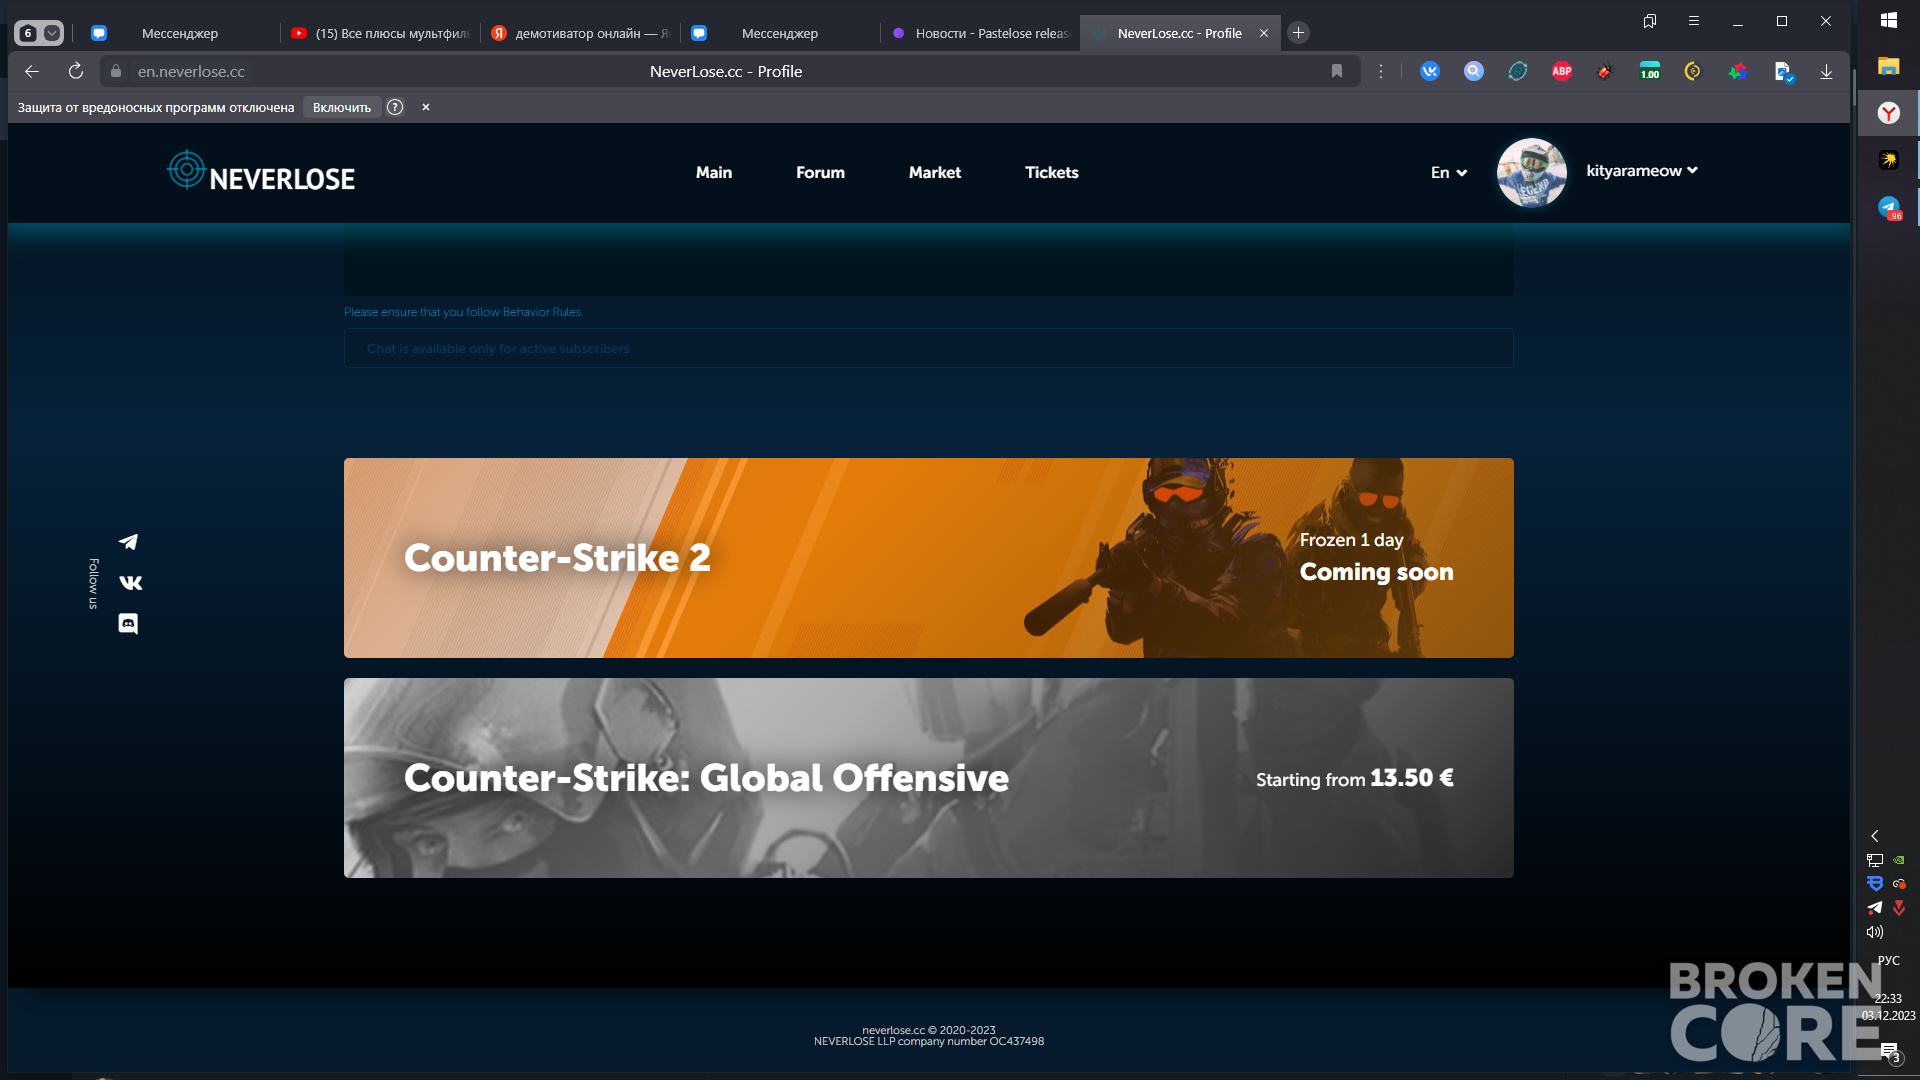Open the browser downloads arrow icon
Image resolution: width=1920 pixels, height=1080 pixels.
tap(1826, 71)
